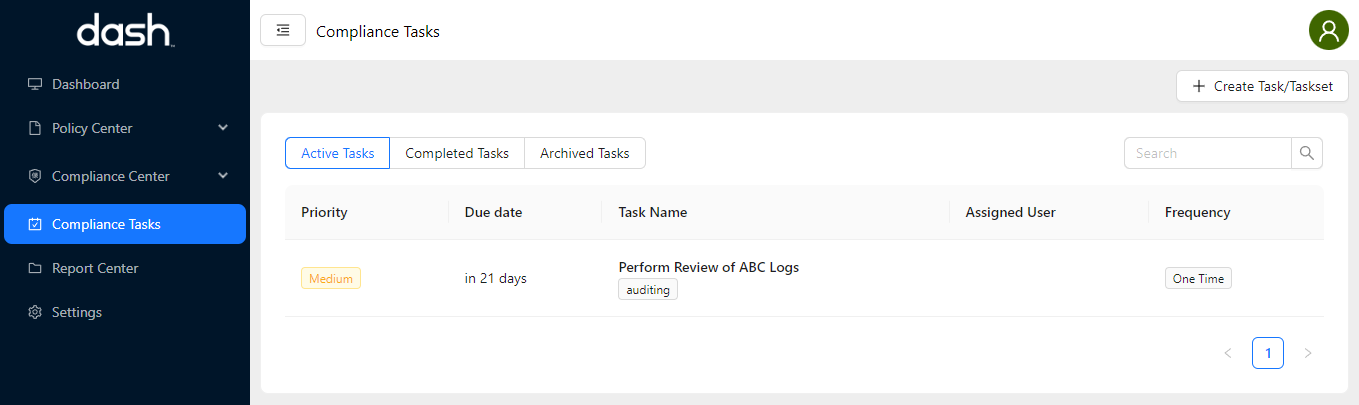1359x405 pixels.
Task: Click the Dashboard monitor icon
Action: click(x=35, y=84)
